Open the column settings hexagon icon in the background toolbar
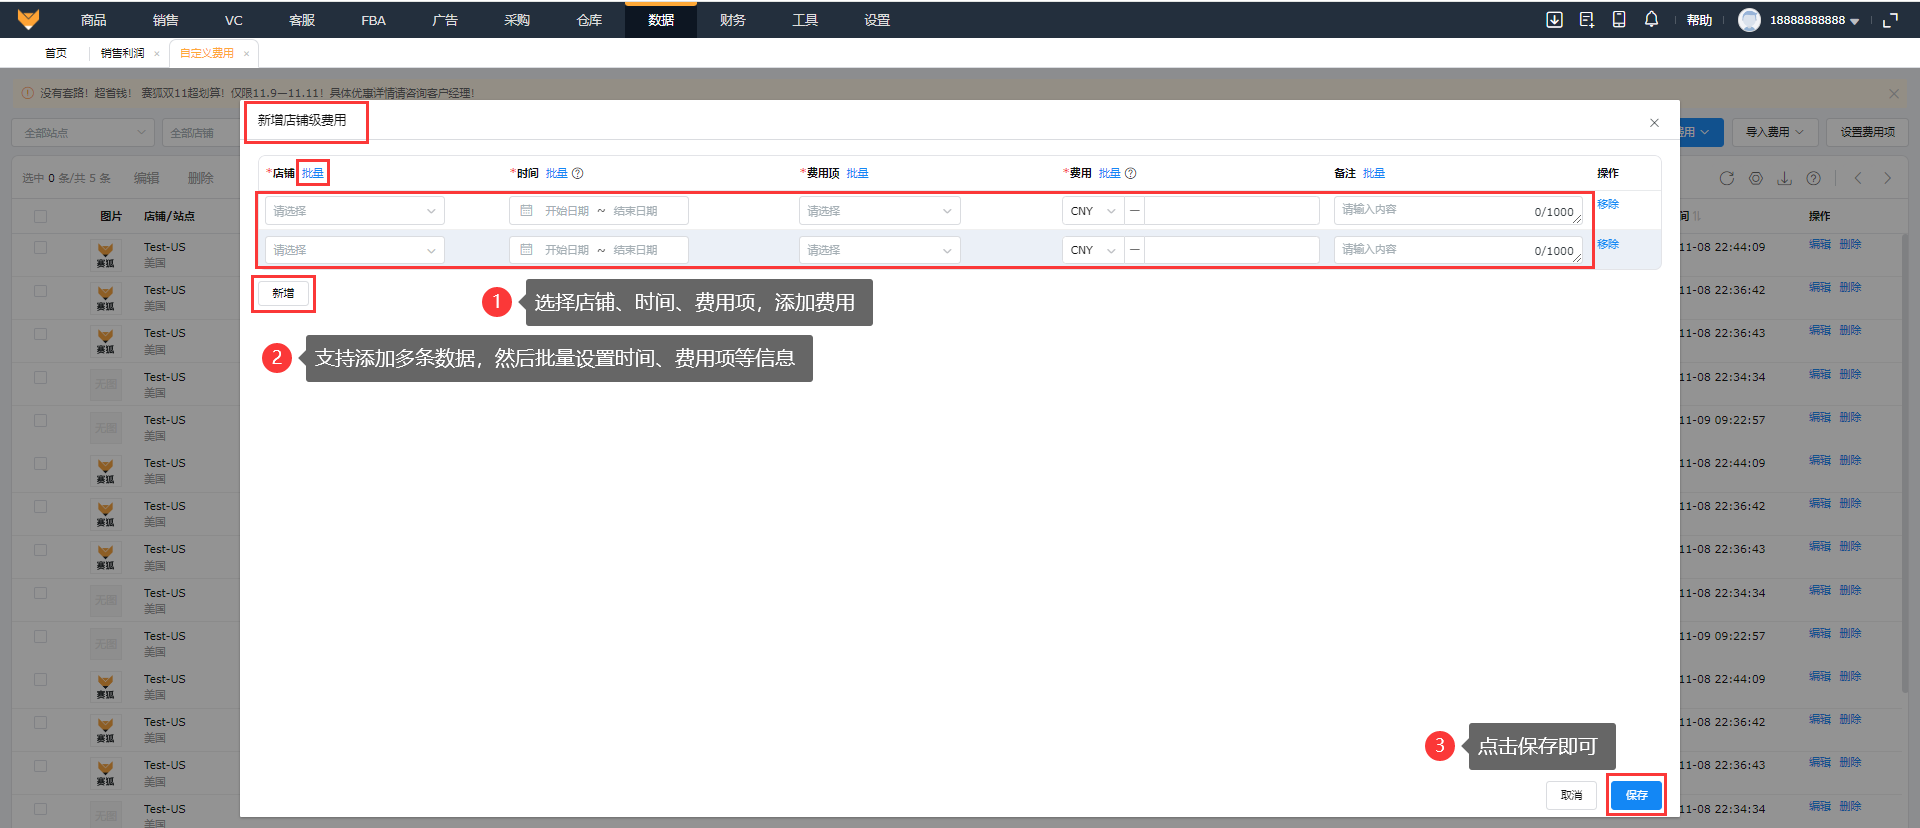The image size is (1920, 828). pos(1755,178)
